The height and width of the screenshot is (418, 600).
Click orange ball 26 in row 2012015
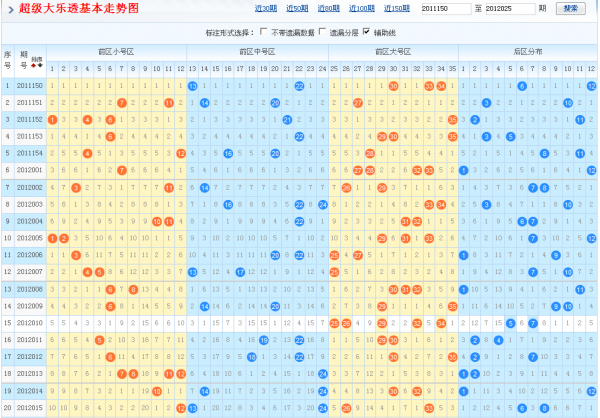[x=346, y=408]
